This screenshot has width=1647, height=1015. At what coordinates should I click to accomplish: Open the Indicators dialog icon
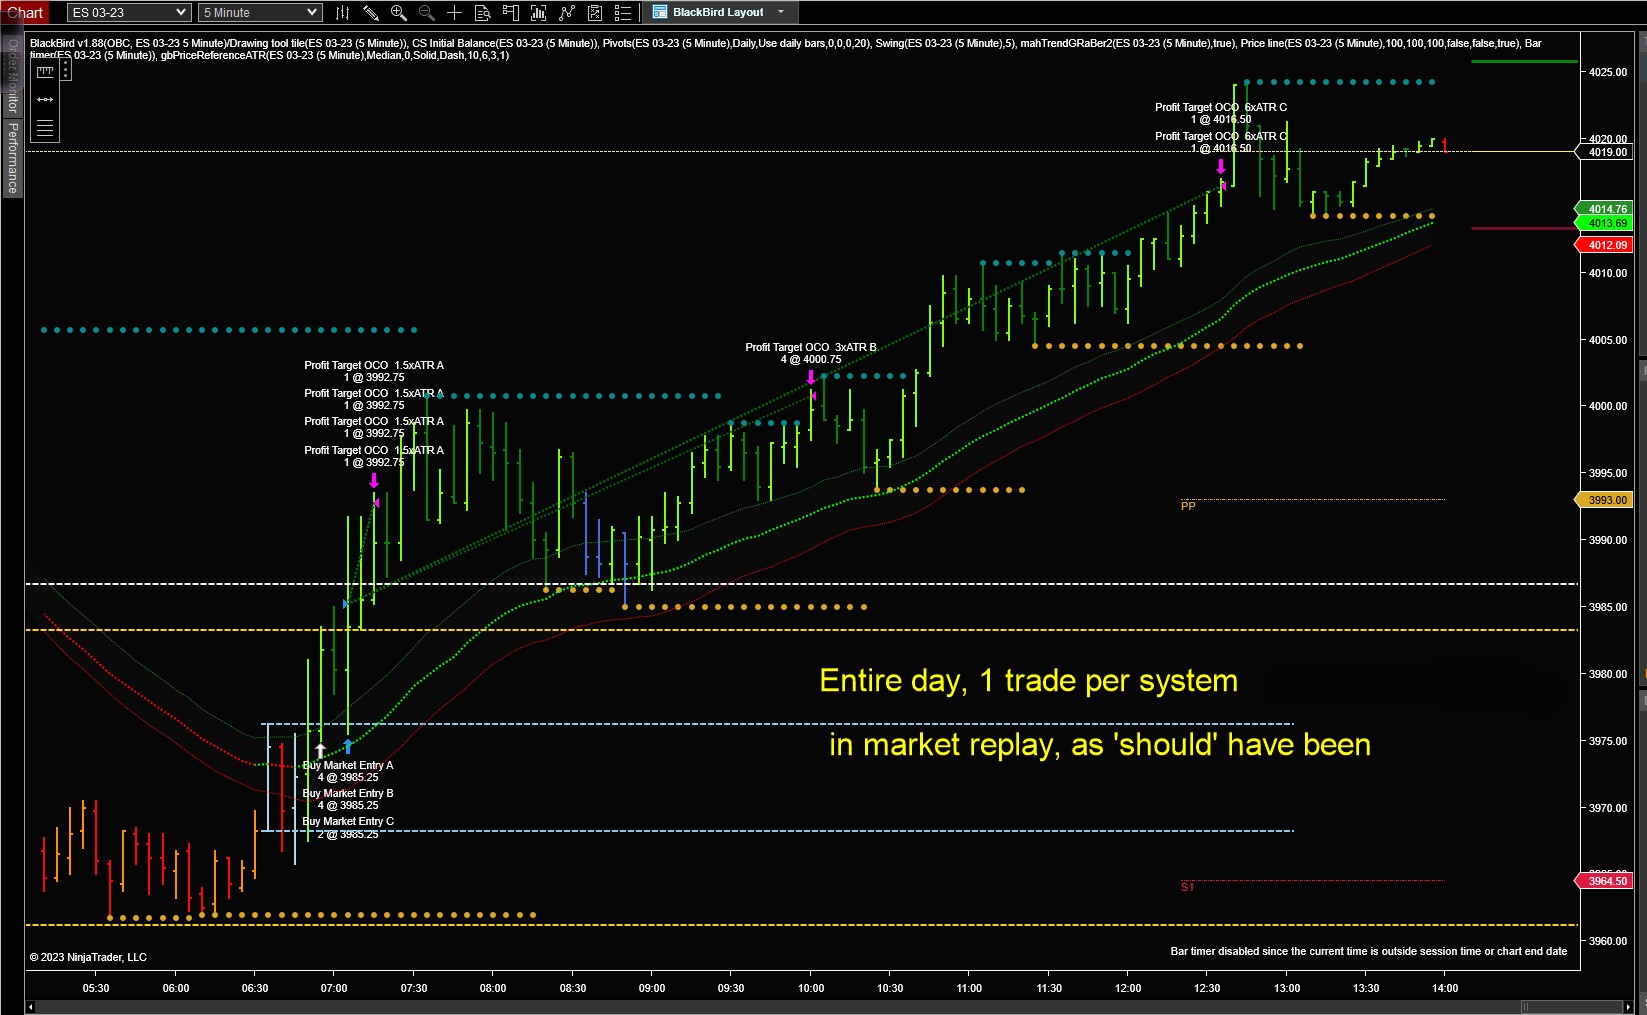567,12
